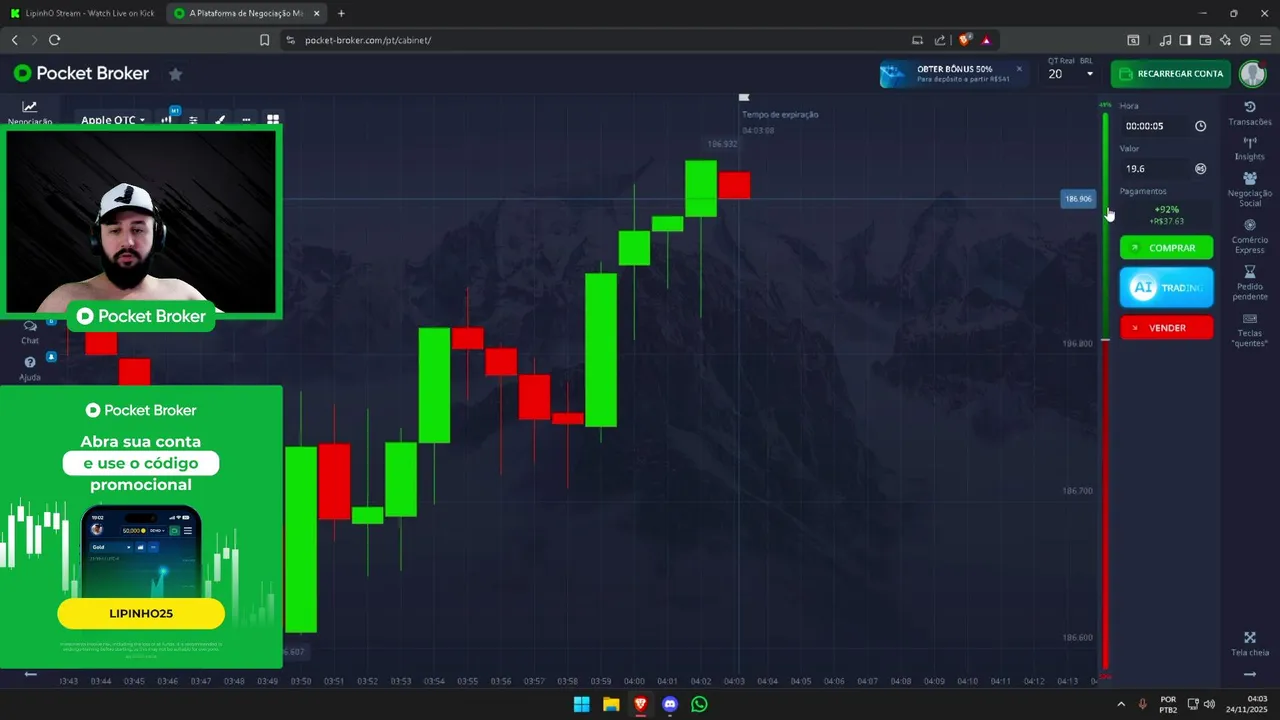Screen dimensions: 1280x720
Task: Open Negociação Social icon
Action: click(1250, 178)
